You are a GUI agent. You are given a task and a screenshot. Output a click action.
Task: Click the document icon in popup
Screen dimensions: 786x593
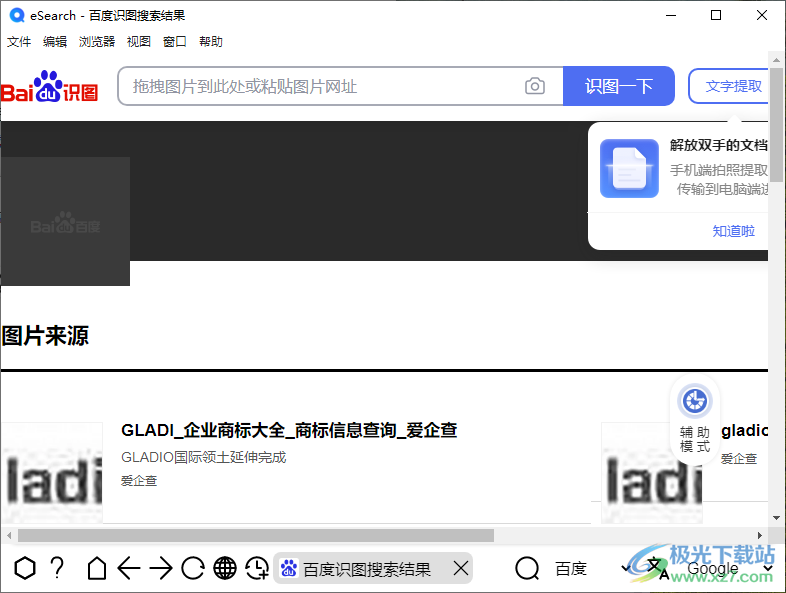coord(629,168)
